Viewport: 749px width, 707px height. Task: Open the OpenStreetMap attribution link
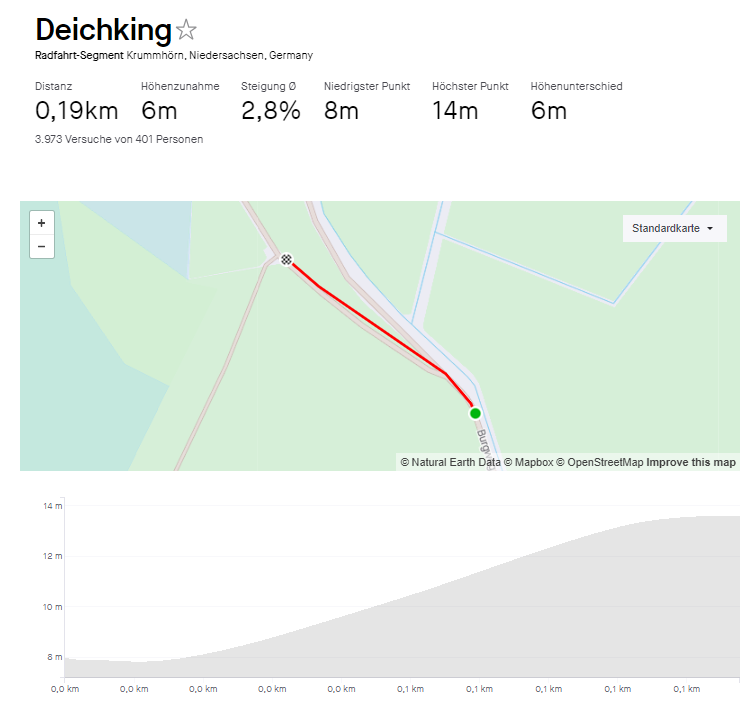pyautogui.click(x=604, y=462)
